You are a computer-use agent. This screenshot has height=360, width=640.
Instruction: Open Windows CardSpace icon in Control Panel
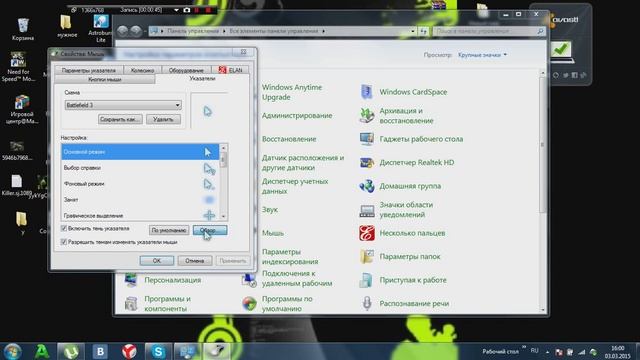click(x=367, y=92)
